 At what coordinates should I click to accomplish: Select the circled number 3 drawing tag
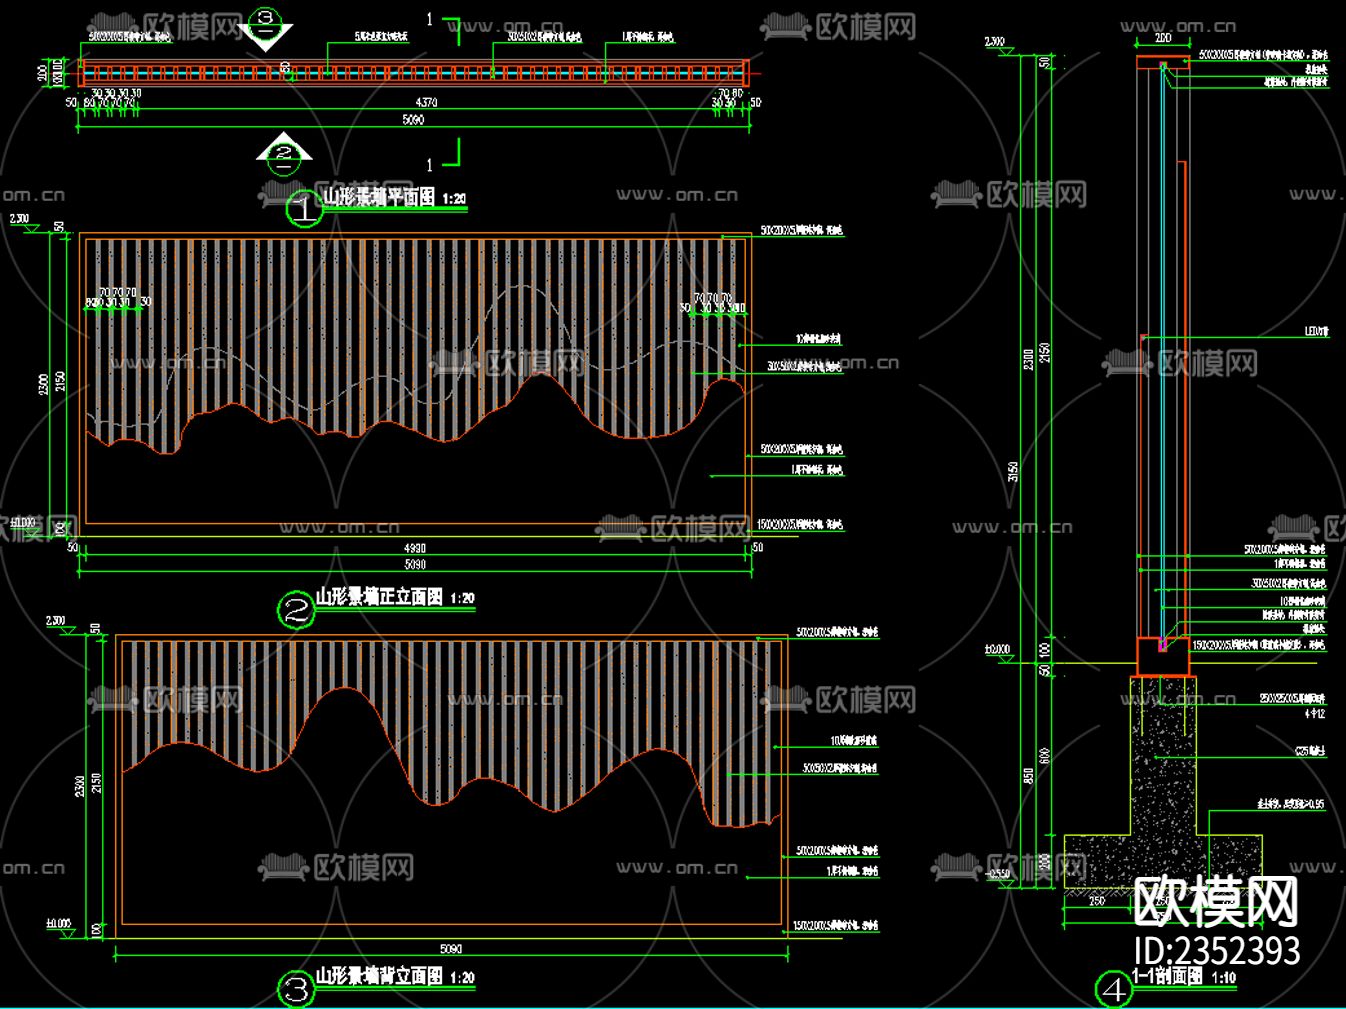pyautogui.click(x=296, y=990)
